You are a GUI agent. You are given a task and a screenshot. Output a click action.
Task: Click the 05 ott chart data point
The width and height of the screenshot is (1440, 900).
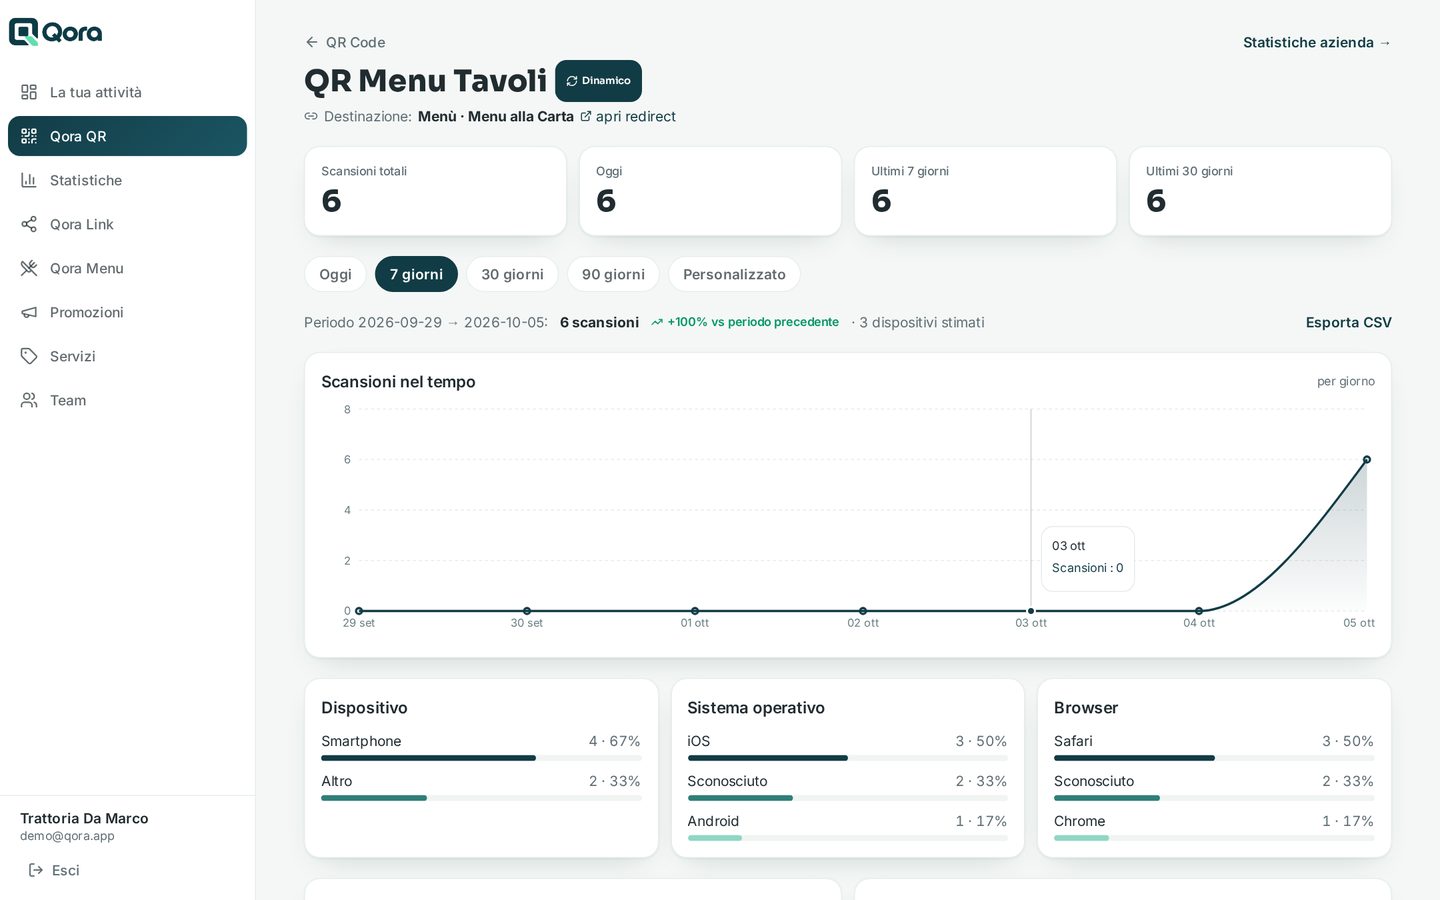[x=1366, y=460]
